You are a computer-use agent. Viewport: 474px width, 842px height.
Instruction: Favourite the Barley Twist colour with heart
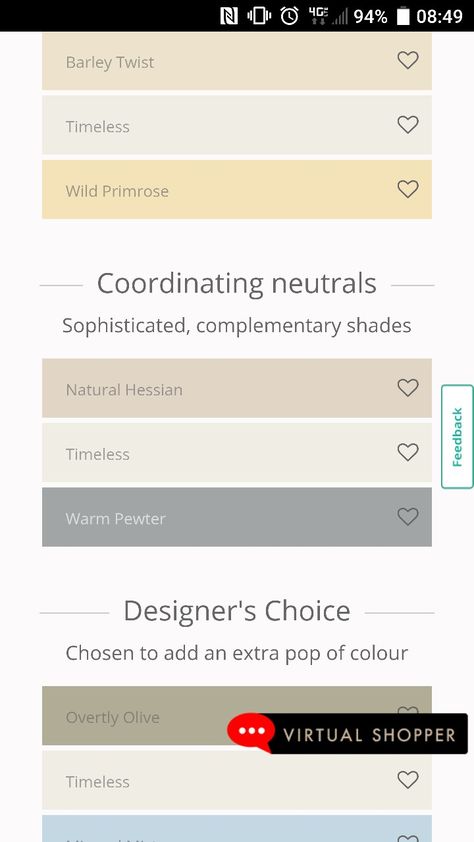[407, 60]
